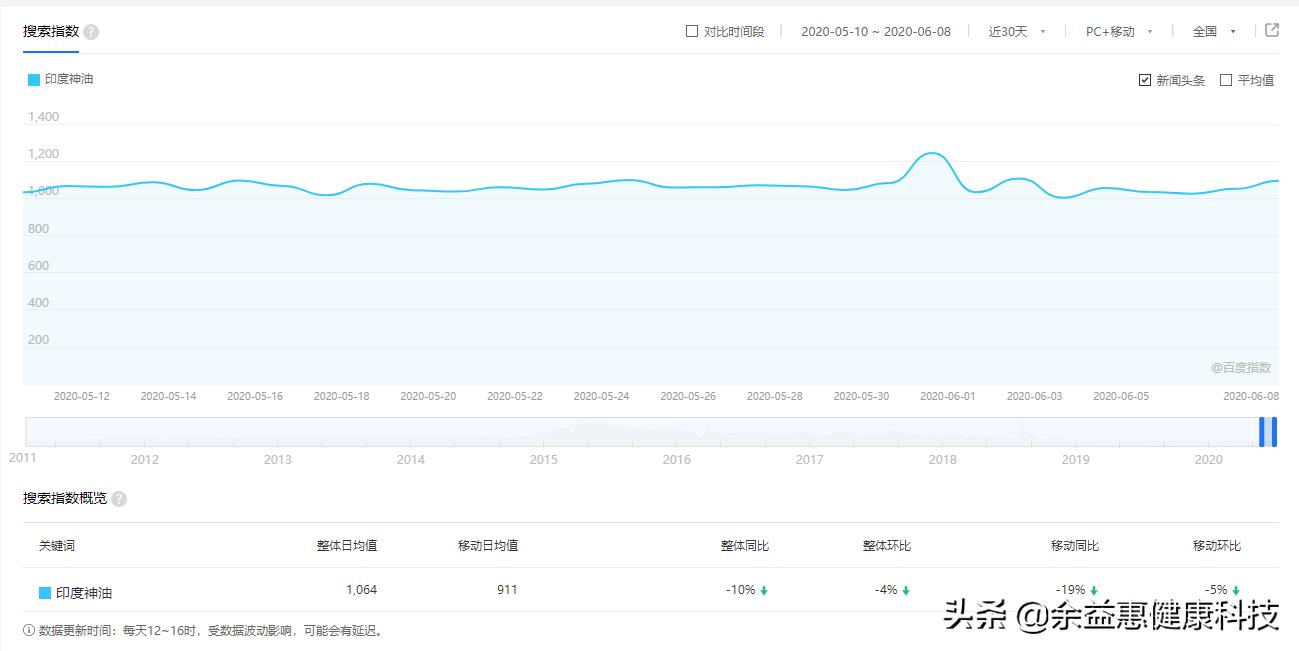Enable the 对比时间段 checkbox
The width and height of the screenshot is (1299, 651).
691,30
